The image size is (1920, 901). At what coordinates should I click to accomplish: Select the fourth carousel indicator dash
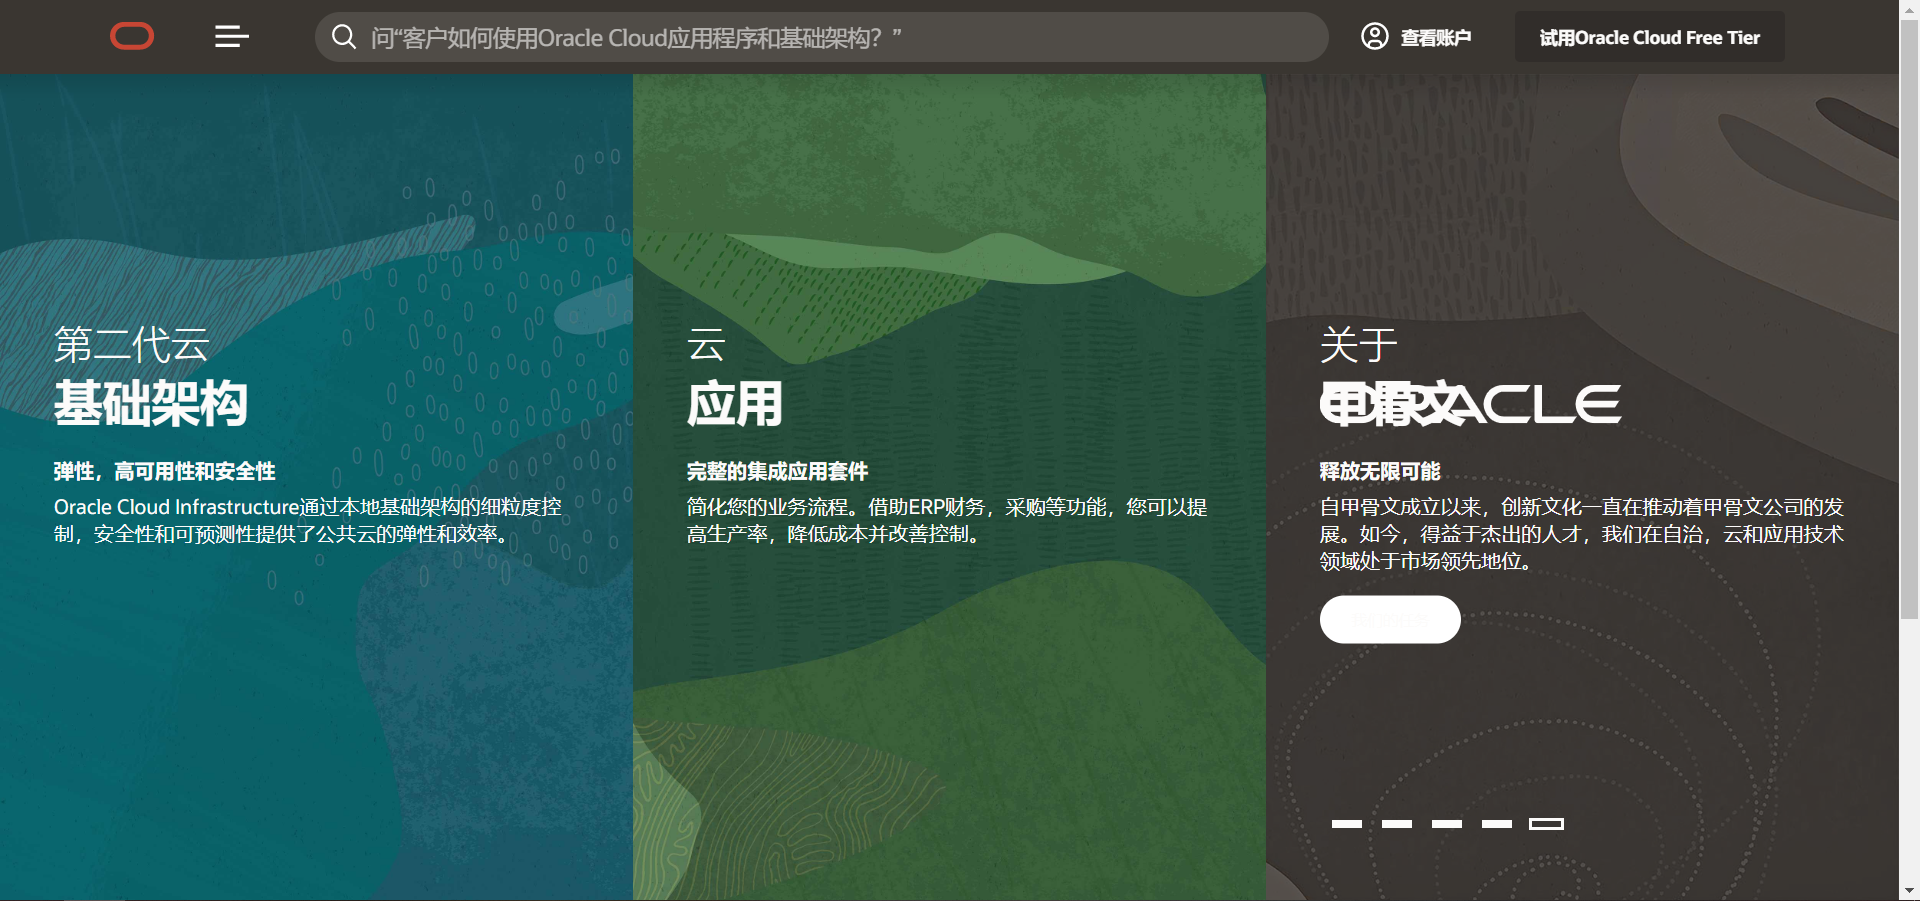[1497, 824]
